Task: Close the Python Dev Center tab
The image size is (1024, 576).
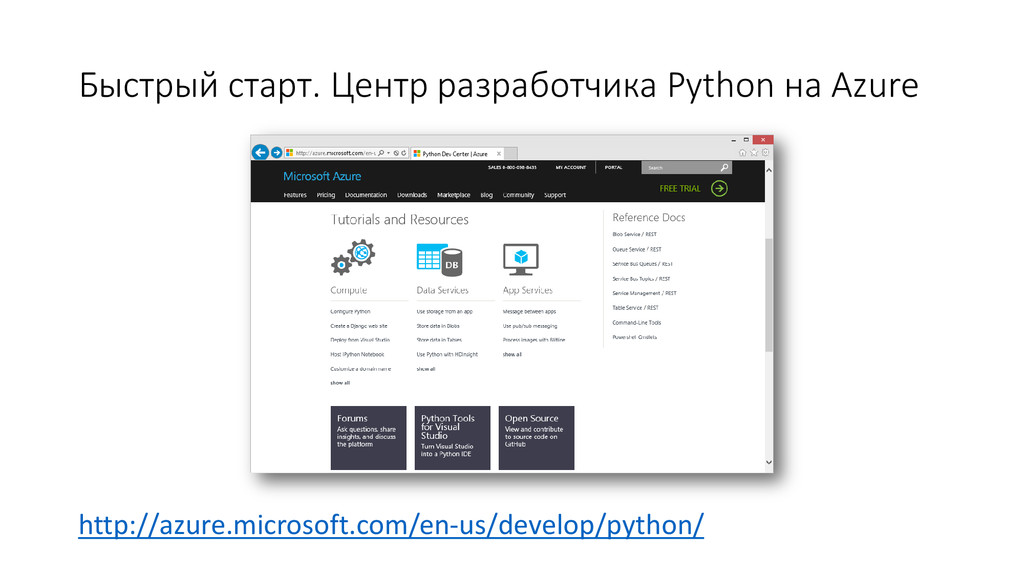Action: point(499,154)
